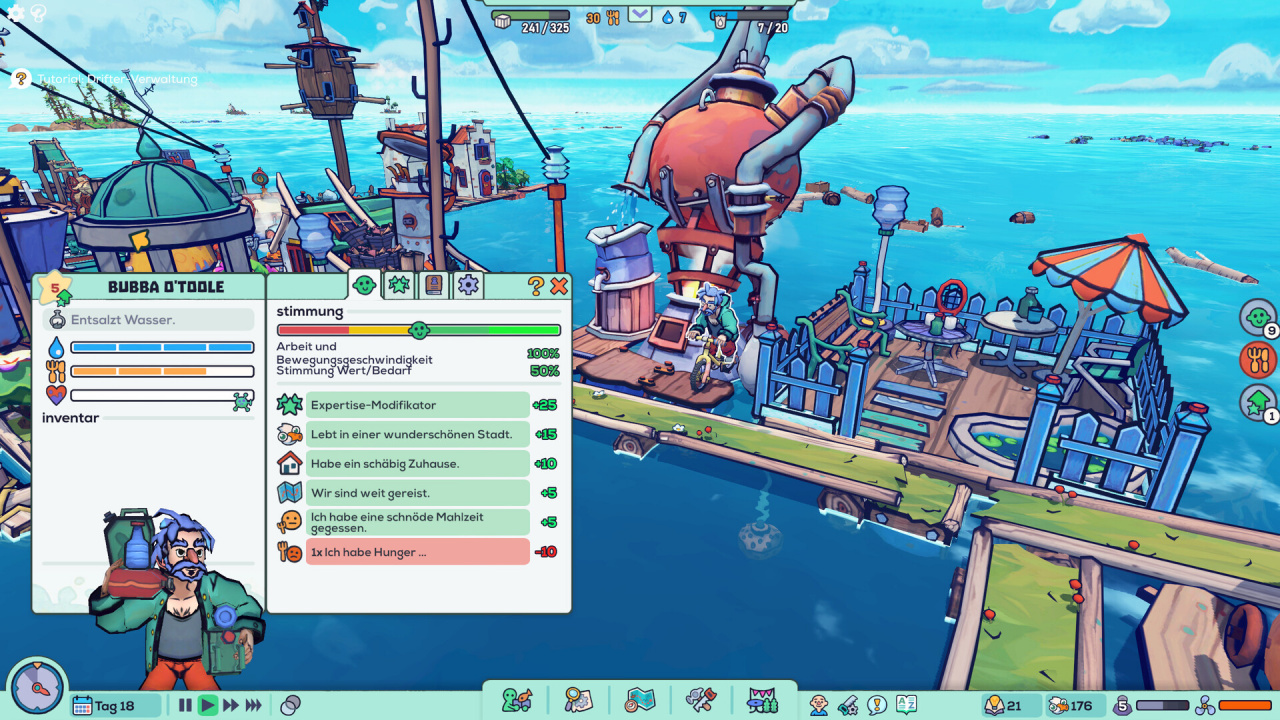1280x720 pixels.
Task: Click the mood slider smiley marker
Action: (419, 330)
